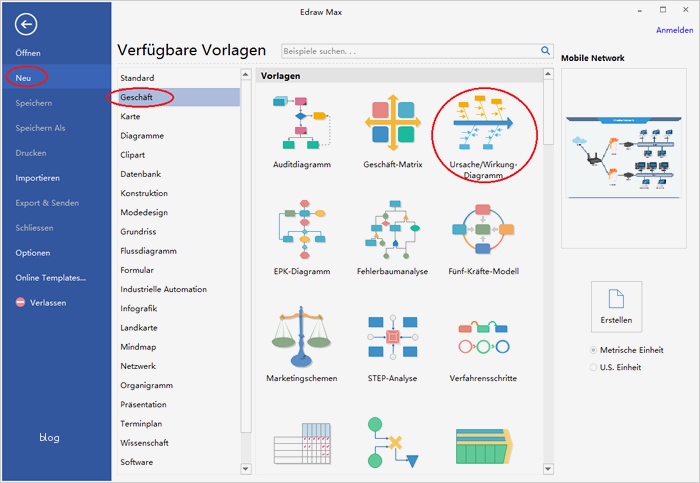Select the green and yellow blocks template icon
Image resolution: width=700 pixels, height=483 pixels.
[484, 446]
